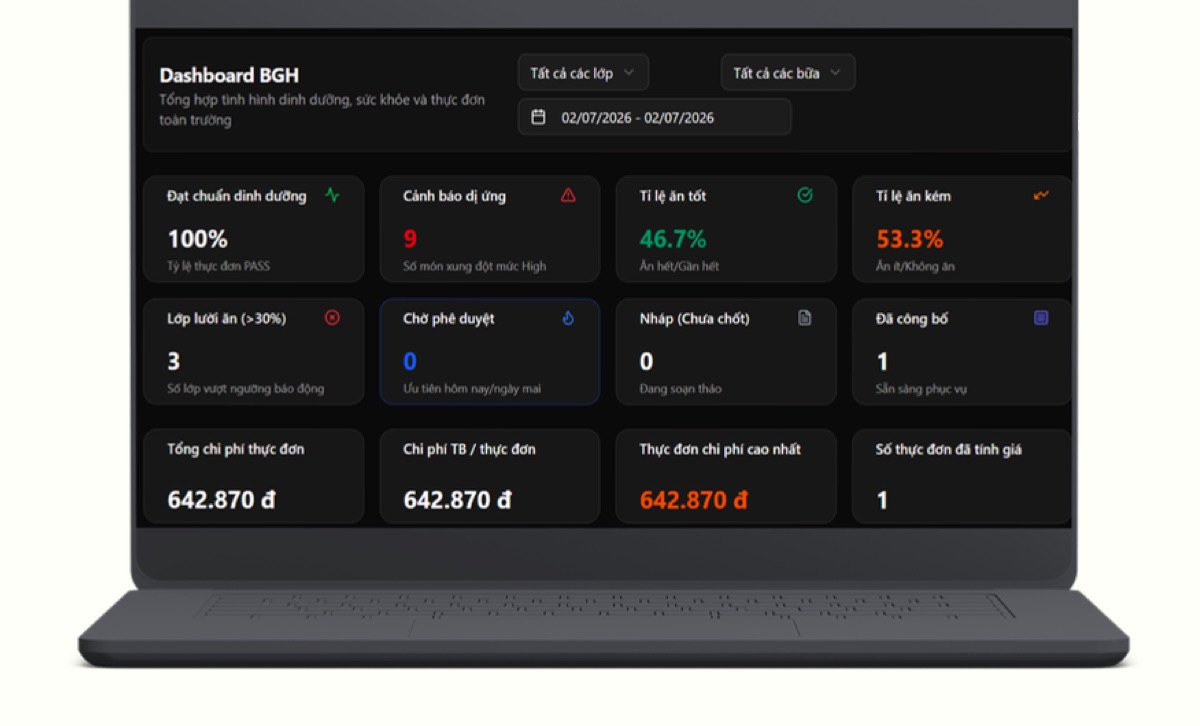Screen dimensions: 1200x726
Task: Click the Ăn ít/Không ăn caption
Action: click(915, 267)
